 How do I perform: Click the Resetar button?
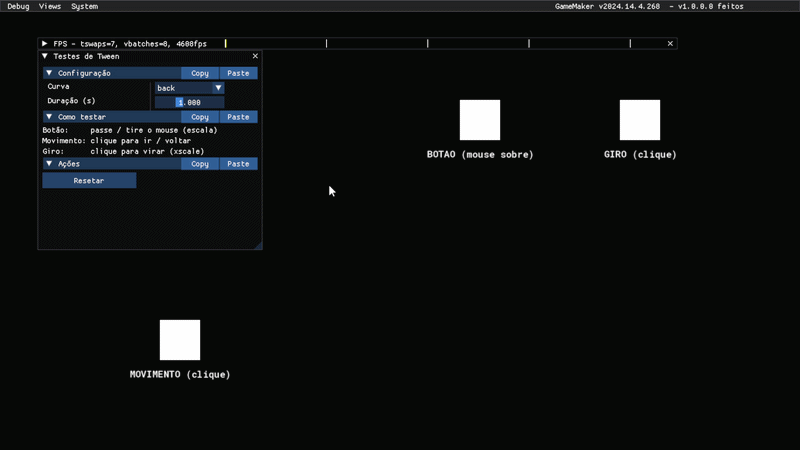[89, 181]
